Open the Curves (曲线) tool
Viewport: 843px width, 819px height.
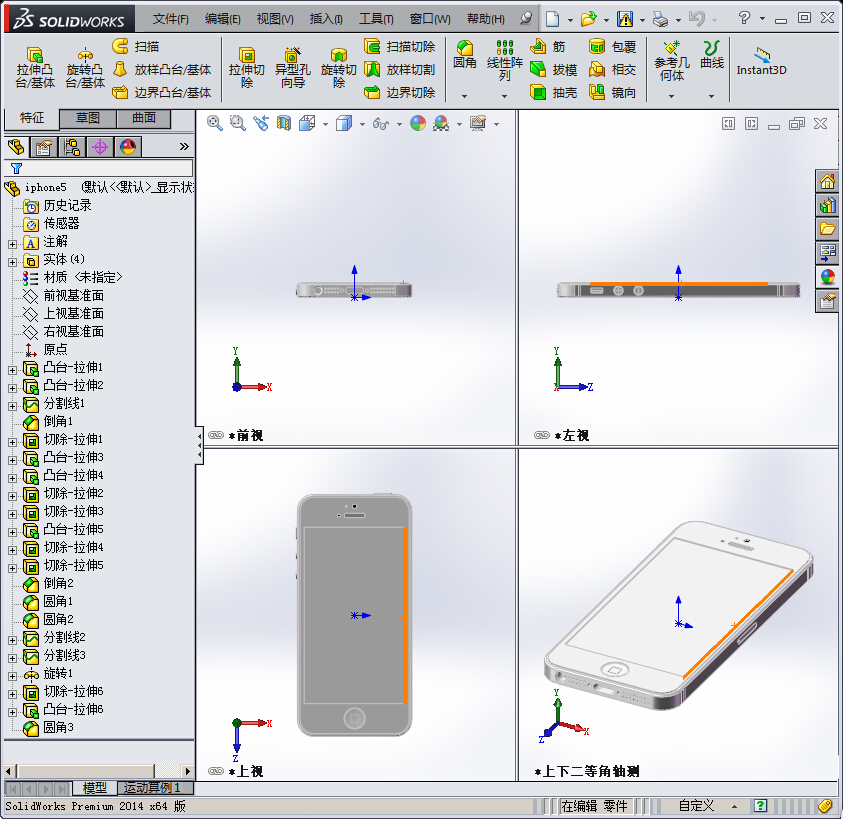[x=712, y=55]
